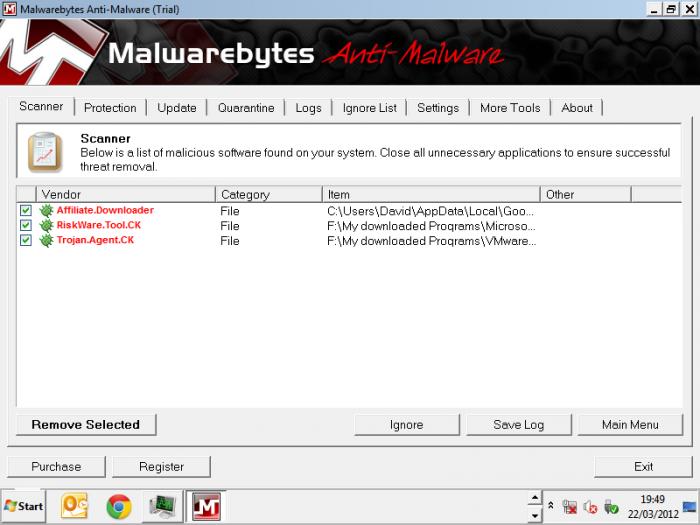Viewport: 700px width, 525px height.
Task: Click the muted volume tray icon
Action: tap(590, 507)
